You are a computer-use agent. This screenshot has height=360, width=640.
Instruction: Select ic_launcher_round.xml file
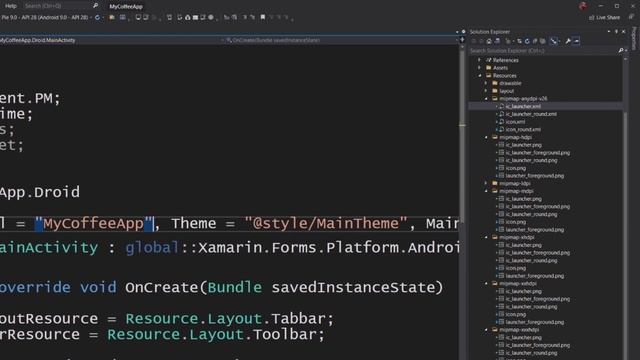point(531,114)
